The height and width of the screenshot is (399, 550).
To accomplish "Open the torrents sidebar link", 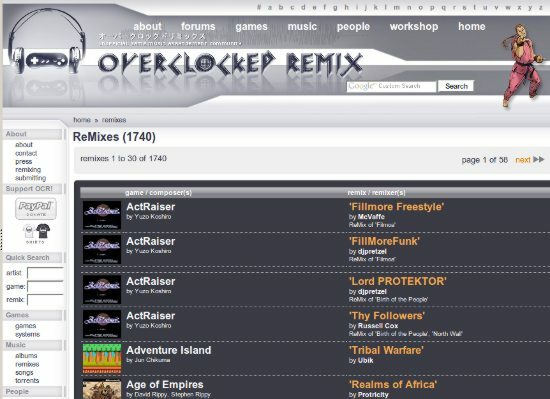I will (27, 381).
